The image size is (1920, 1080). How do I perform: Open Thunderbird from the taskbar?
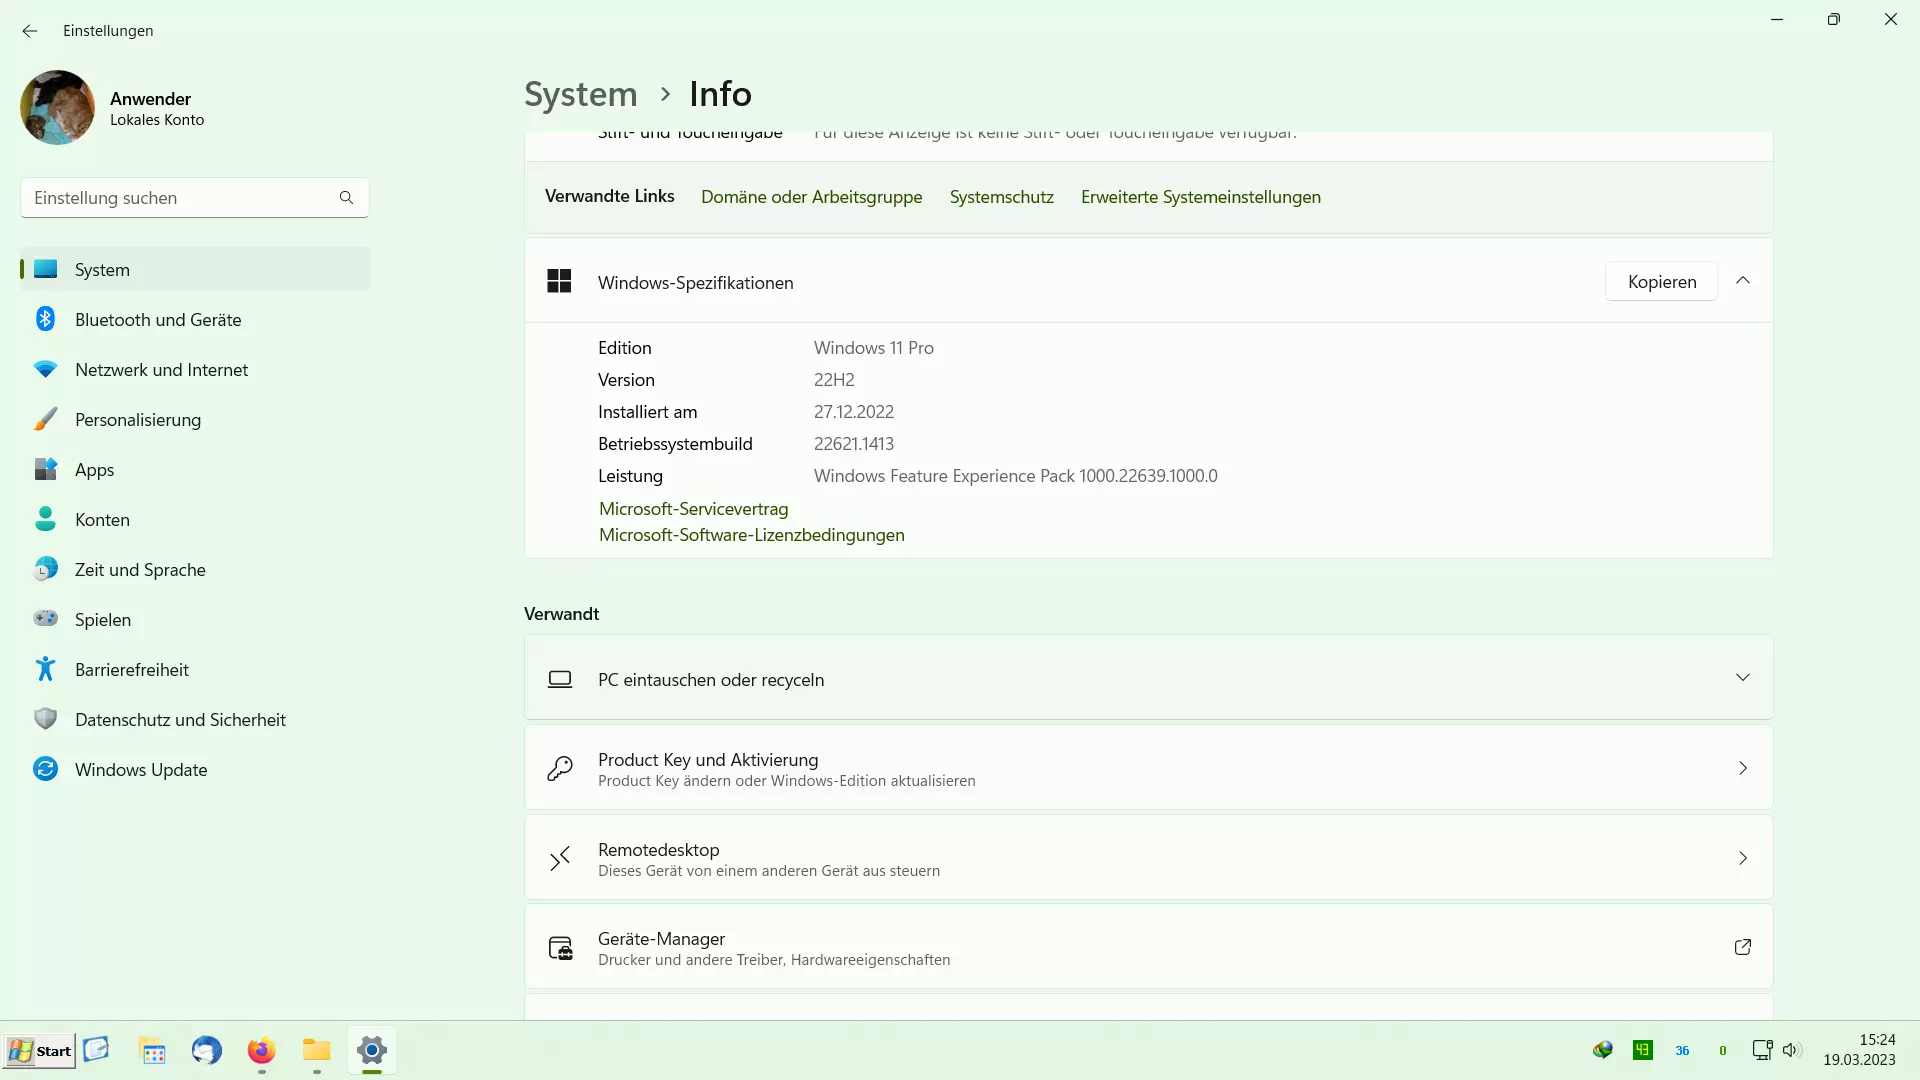pyautogui.click(x=207, y=1051)
